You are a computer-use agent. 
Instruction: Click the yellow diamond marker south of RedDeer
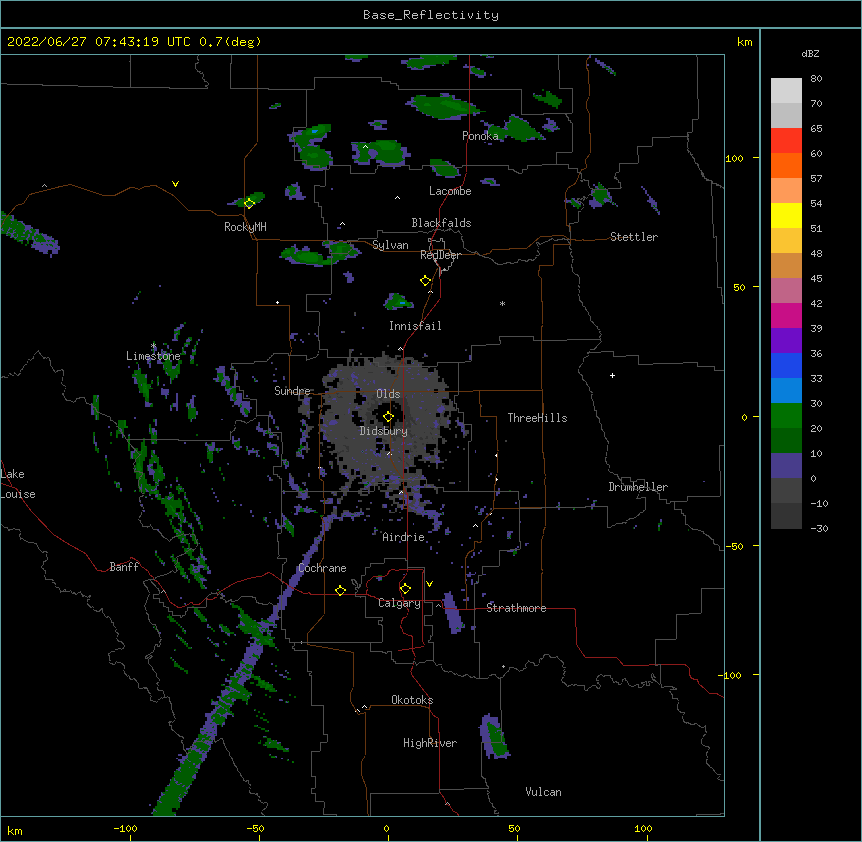[x=426, y=281]
